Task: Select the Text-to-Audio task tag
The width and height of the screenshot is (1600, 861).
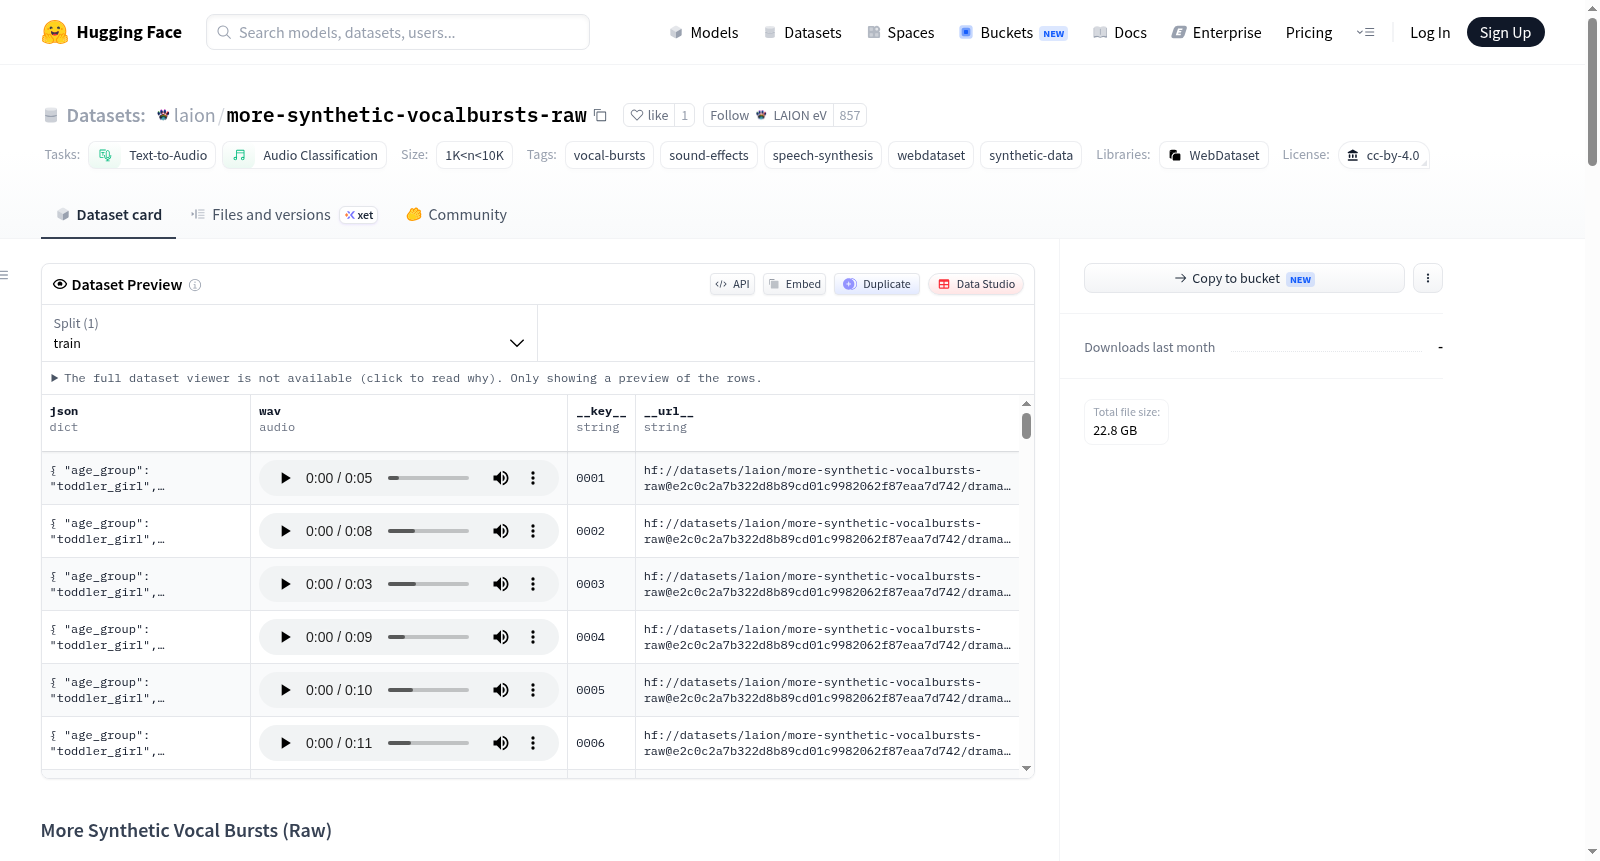Action: [x=152, y=155]
